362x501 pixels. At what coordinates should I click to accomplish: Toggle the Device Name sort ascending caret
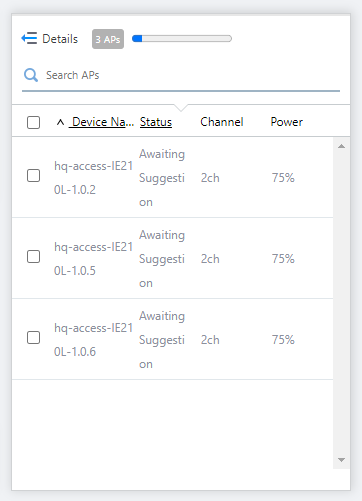pyautogui.click(x=60, y=122)
